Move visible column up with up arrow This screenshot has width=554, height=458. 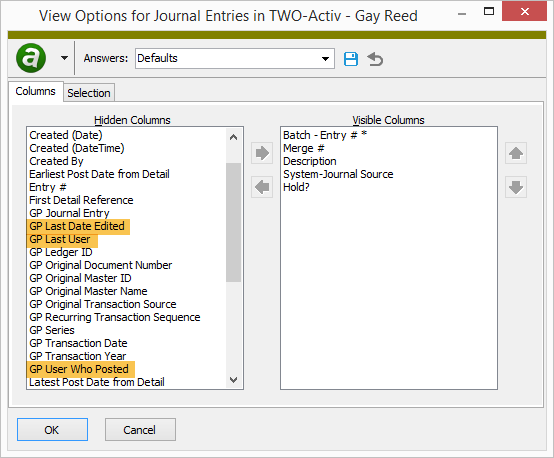coord(516,153)
